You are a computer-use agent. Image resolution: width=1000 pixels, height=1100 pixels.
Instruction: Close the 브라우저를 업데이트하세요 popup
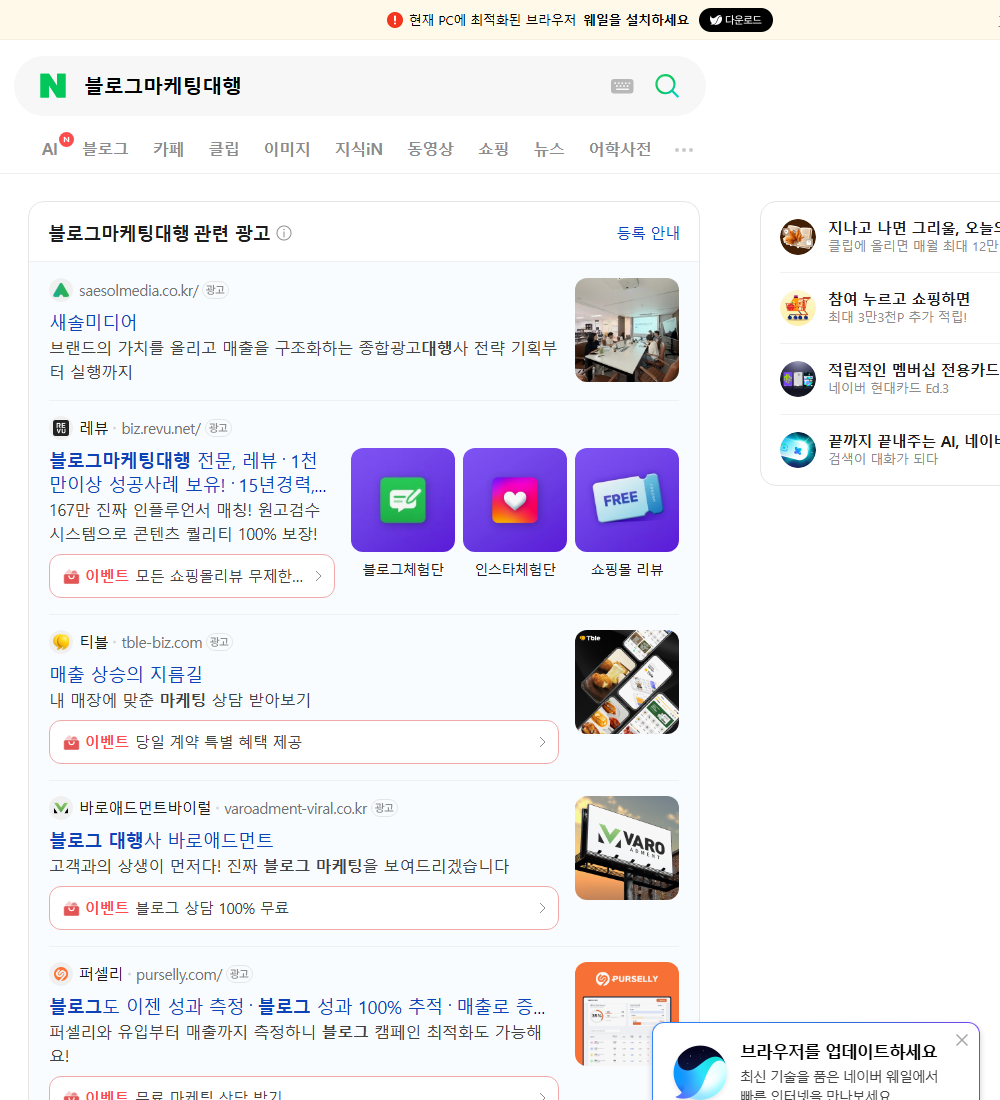962,1040
